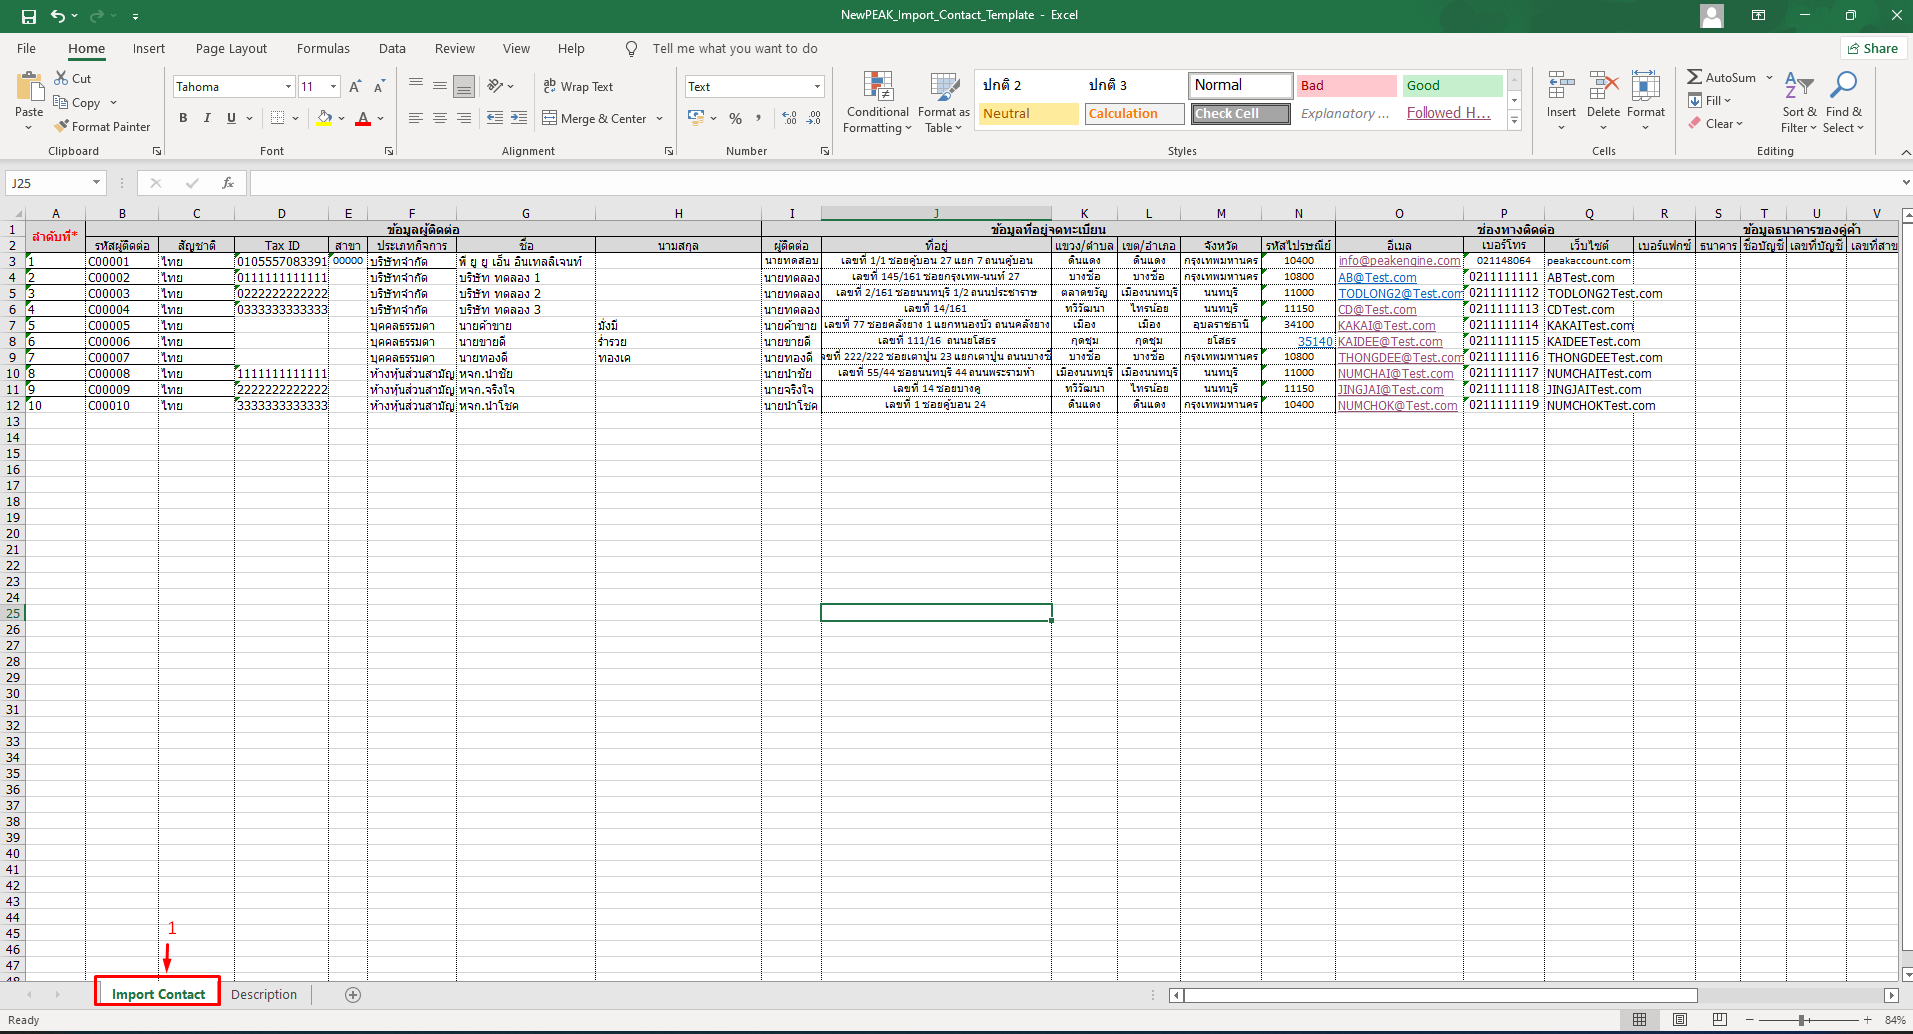1913x1034 pixels.
Task: Apply the Normal cell style
Action: tap(1240, 85)
